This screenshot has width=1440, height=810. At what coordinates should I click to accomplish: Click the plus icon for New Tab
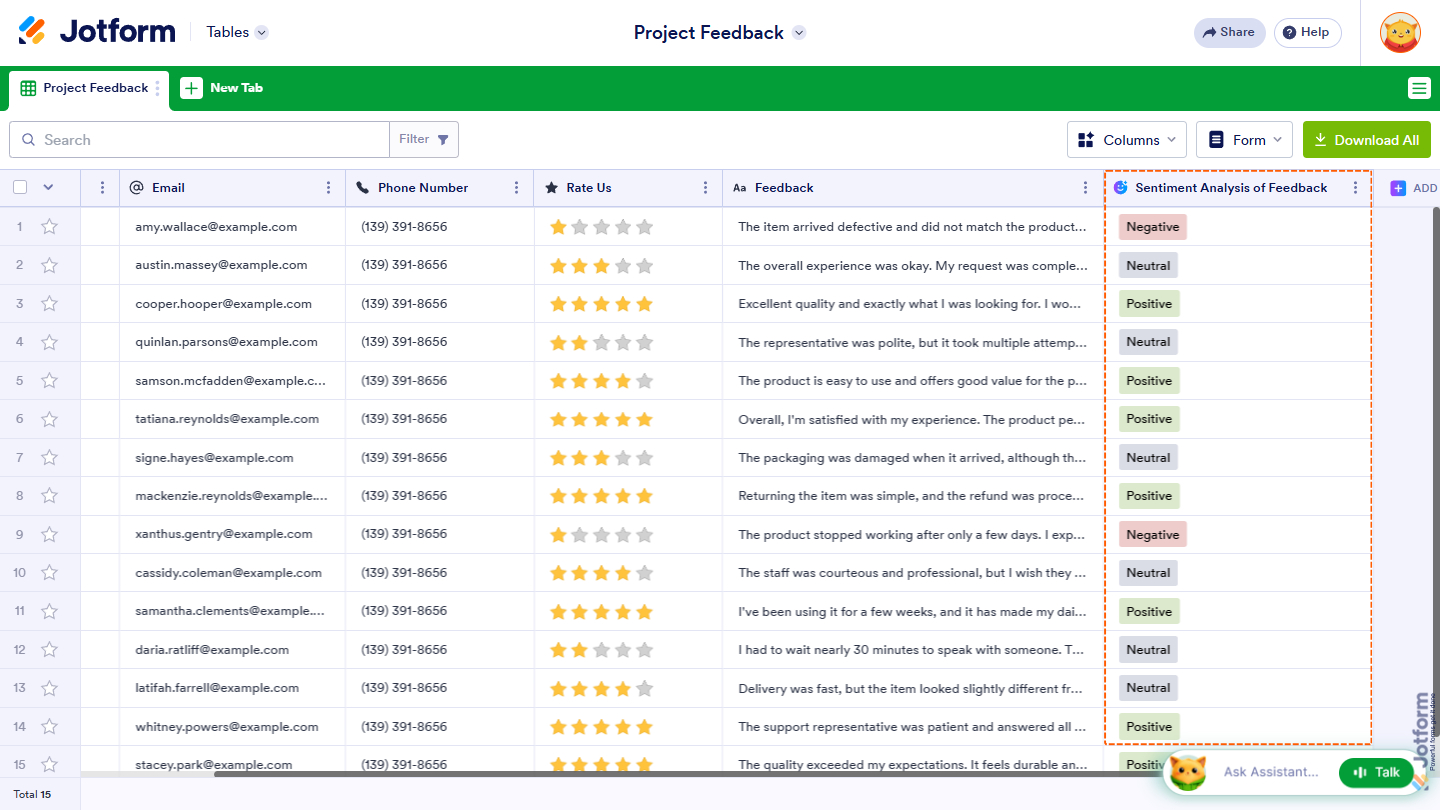pyautogui.click(x=191, y=88)
